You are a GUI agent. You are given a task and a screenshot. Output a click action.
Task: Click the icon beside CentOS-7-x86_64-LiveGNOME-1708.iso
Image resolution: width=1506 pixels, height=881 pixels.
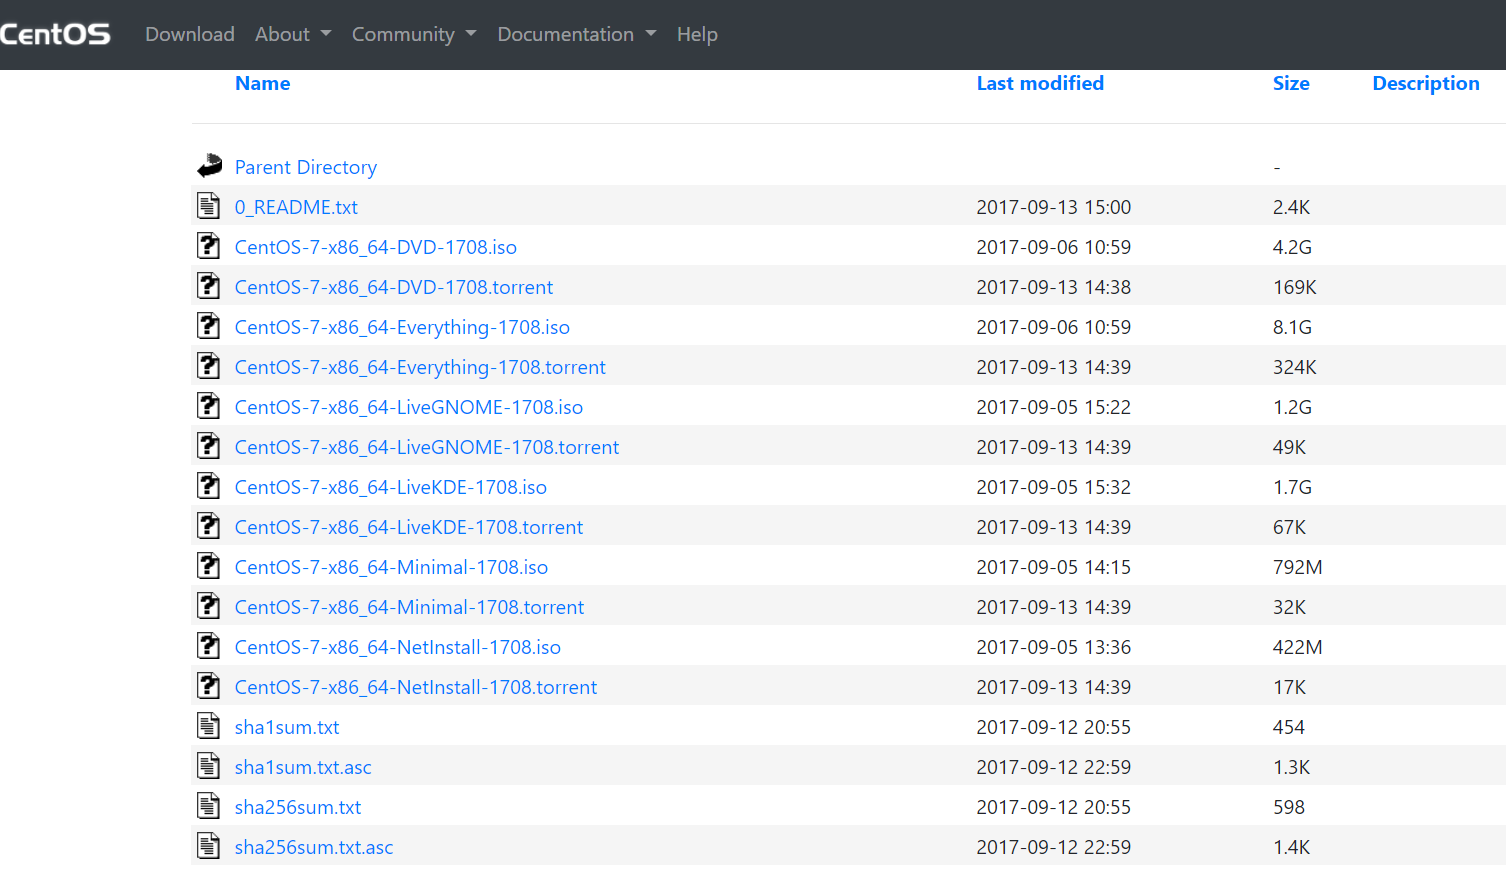tap(208, 406)
